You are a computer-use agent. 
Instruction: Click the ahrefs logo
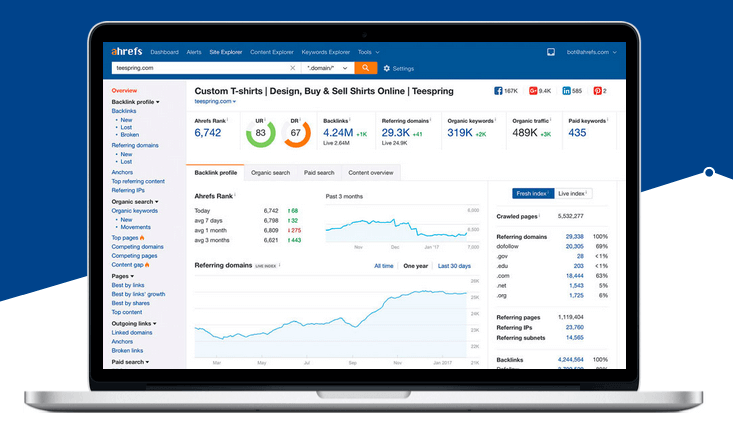[126, 51]
